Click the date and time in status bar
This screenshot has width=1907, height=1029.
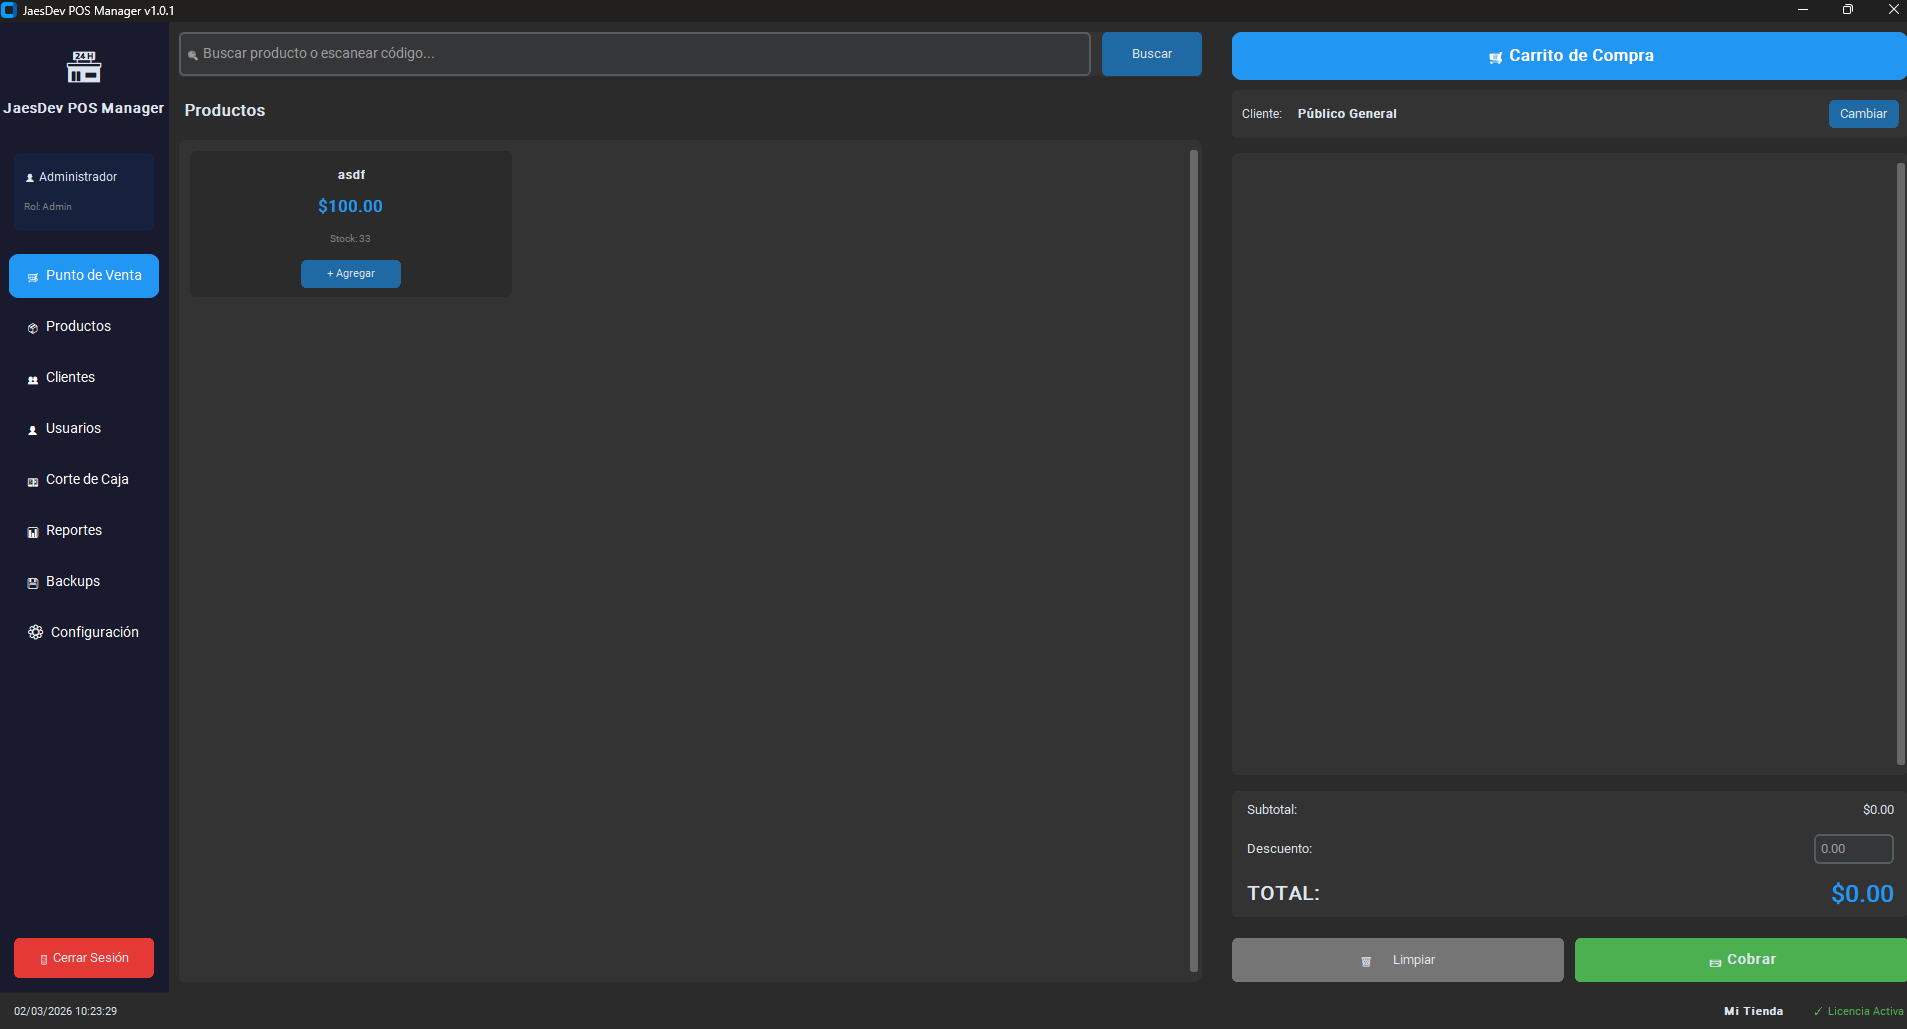point(65,1011)
